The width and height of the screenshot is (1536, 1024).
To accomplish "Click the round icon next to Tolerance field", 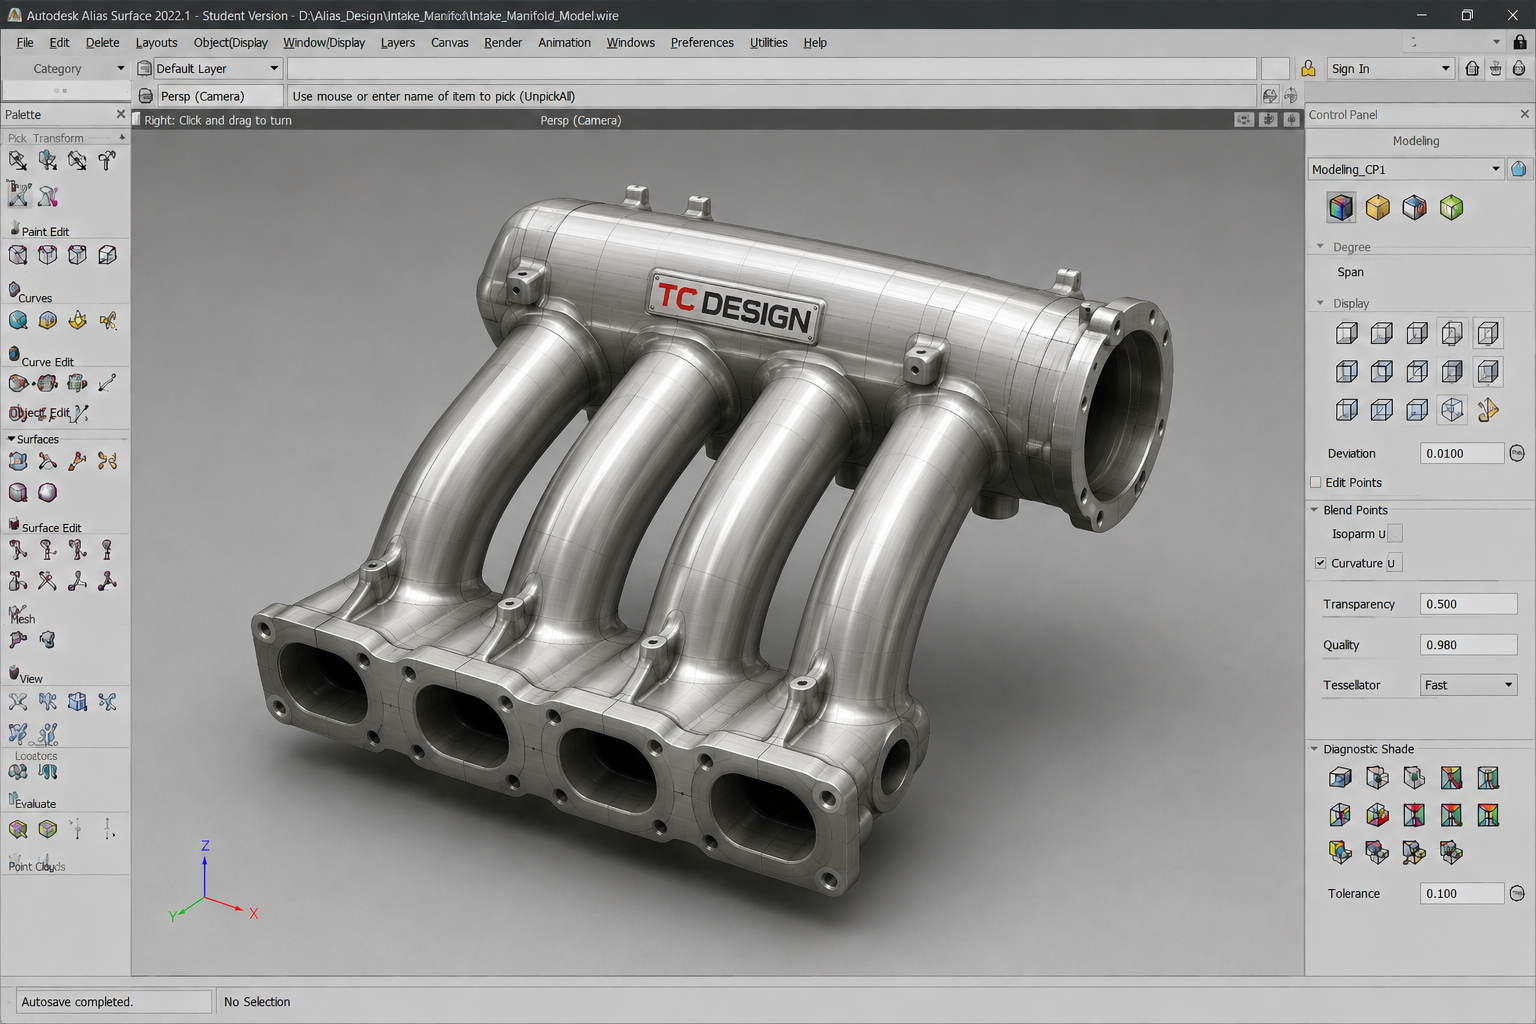I will pos(1517,893).
